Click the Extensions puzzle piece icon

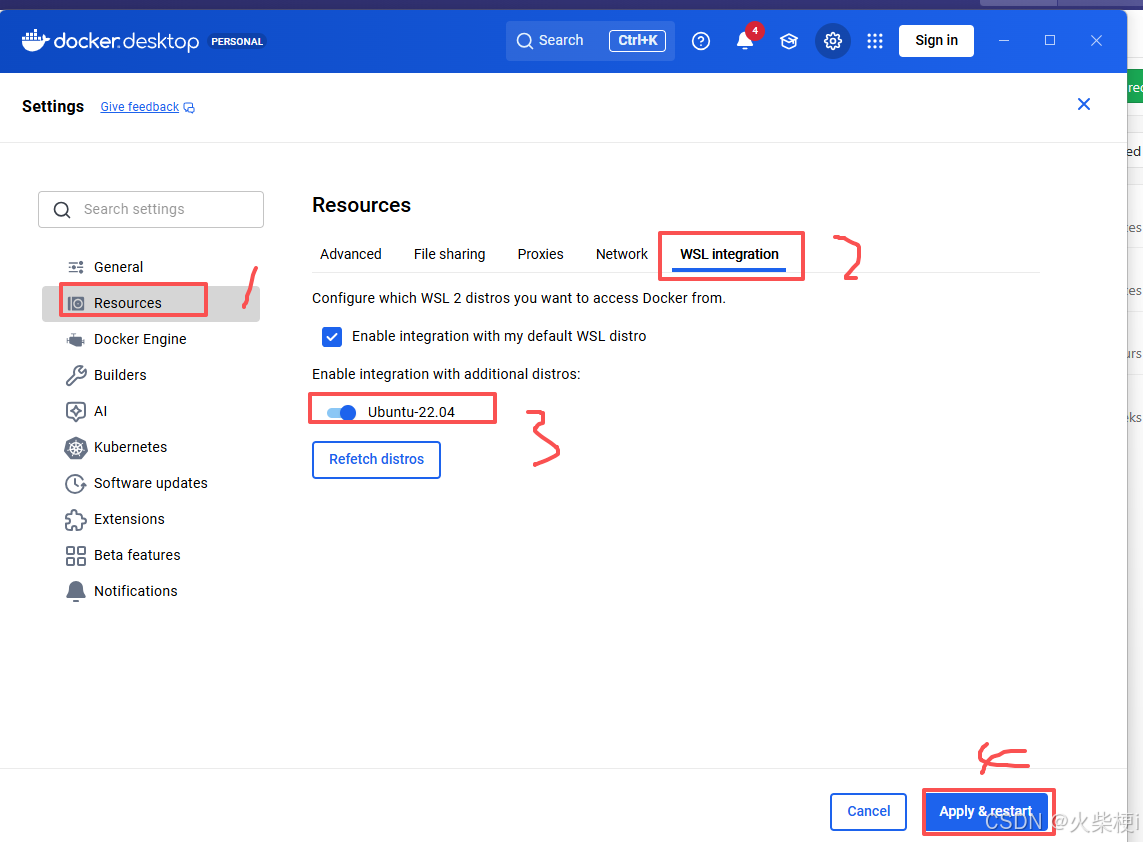click(76, 519)
